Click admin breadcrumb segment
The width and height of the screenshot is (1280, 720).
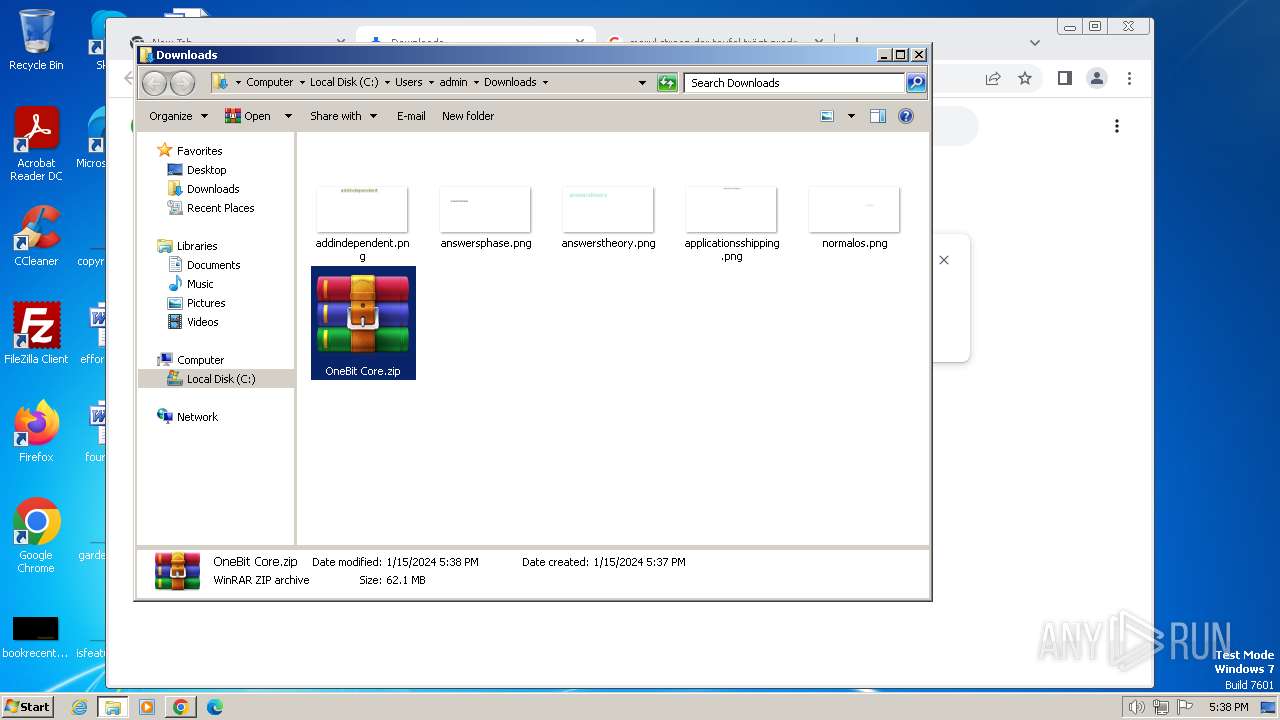click(453, 83)
